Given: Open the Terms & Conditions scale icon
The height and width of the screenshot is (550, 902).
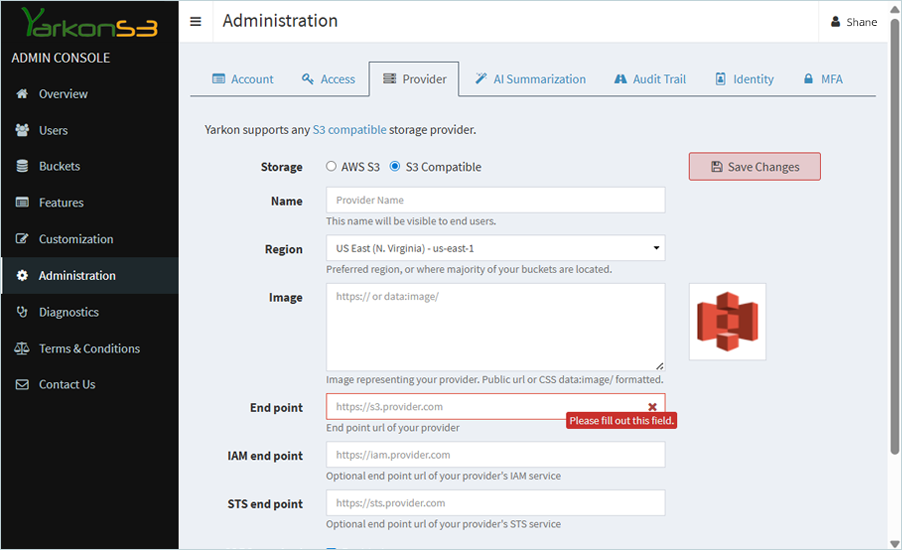Looking at the screenshot, I should 22,348.
